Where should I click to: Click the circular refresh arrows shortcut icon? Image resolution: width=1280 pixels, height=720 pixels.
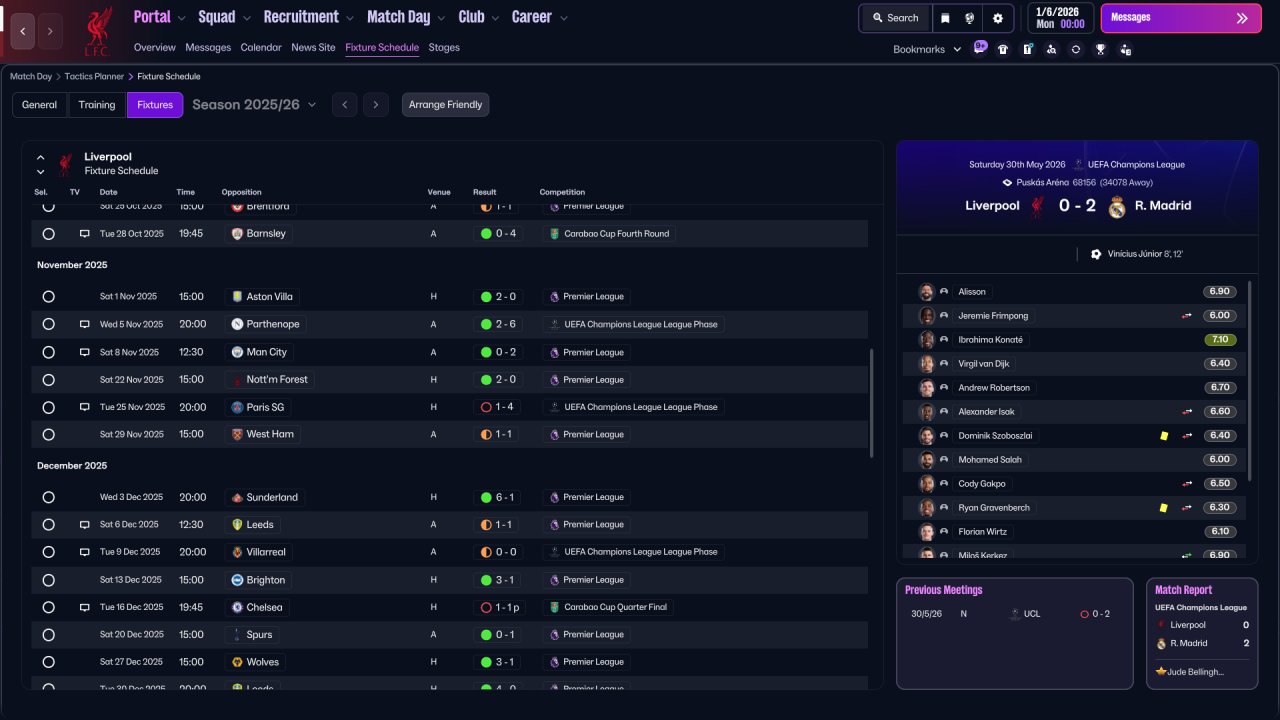[1075, 49]
